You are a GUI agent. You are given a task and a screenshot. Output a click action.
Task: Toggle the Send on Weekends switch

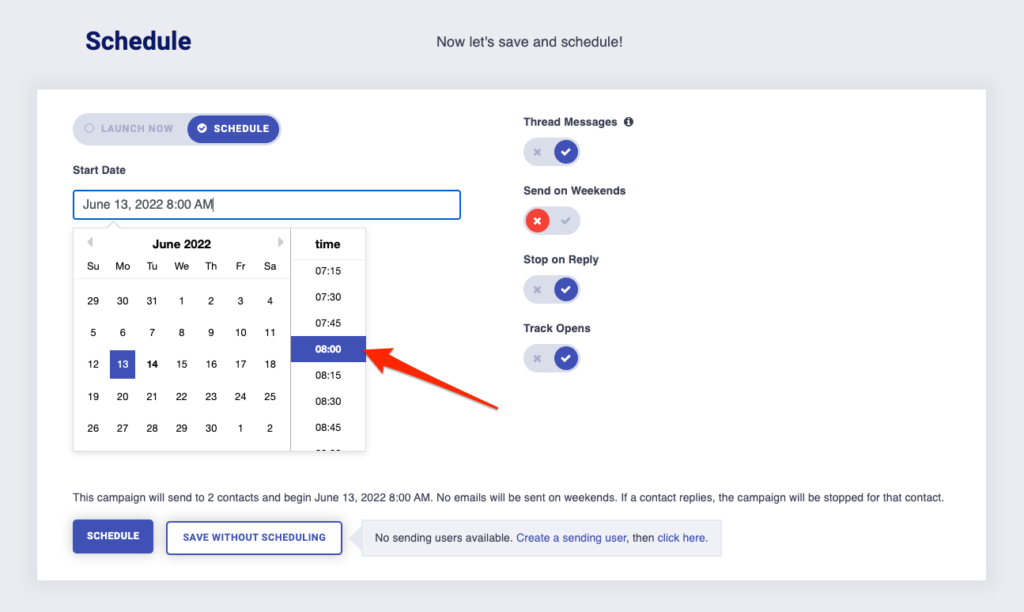pos(551,221)
